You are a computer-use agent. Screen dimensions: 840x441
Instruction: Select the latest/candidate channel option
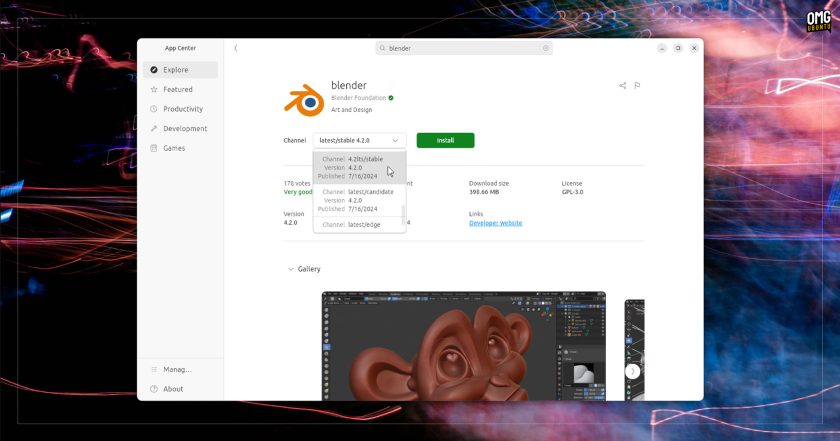tap(359, 200)
